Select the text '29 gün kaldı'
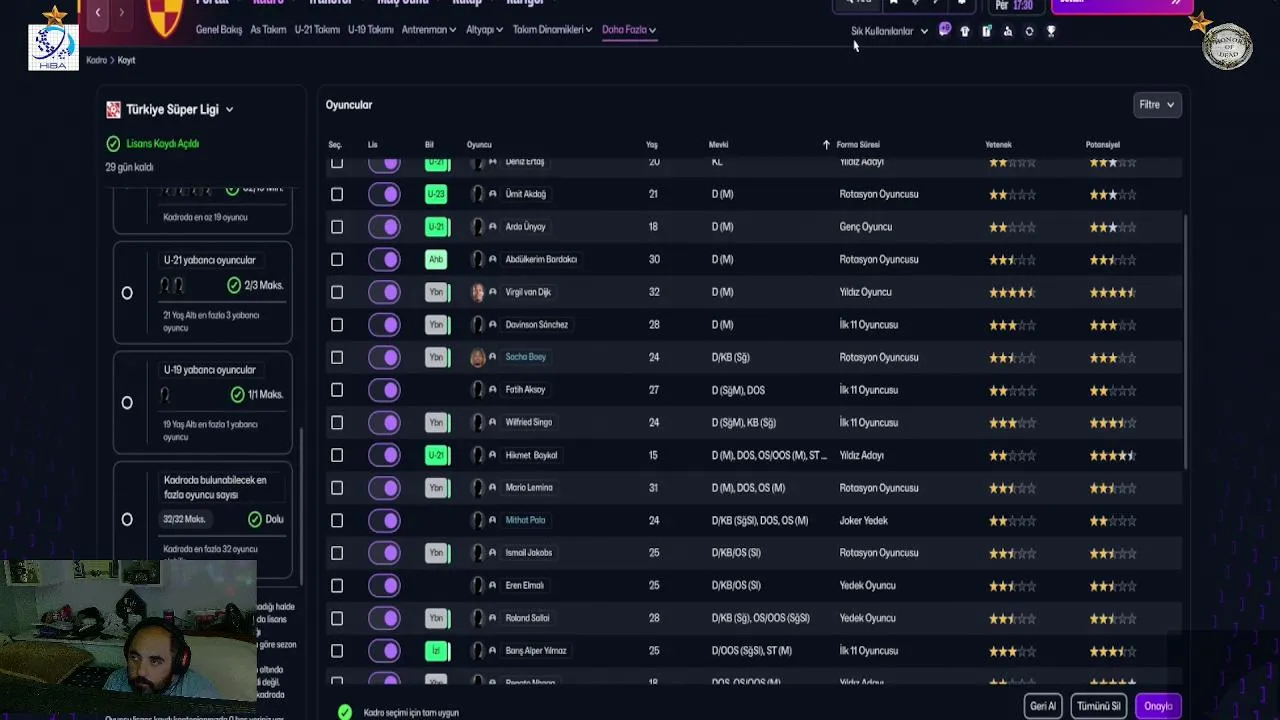 129,167
